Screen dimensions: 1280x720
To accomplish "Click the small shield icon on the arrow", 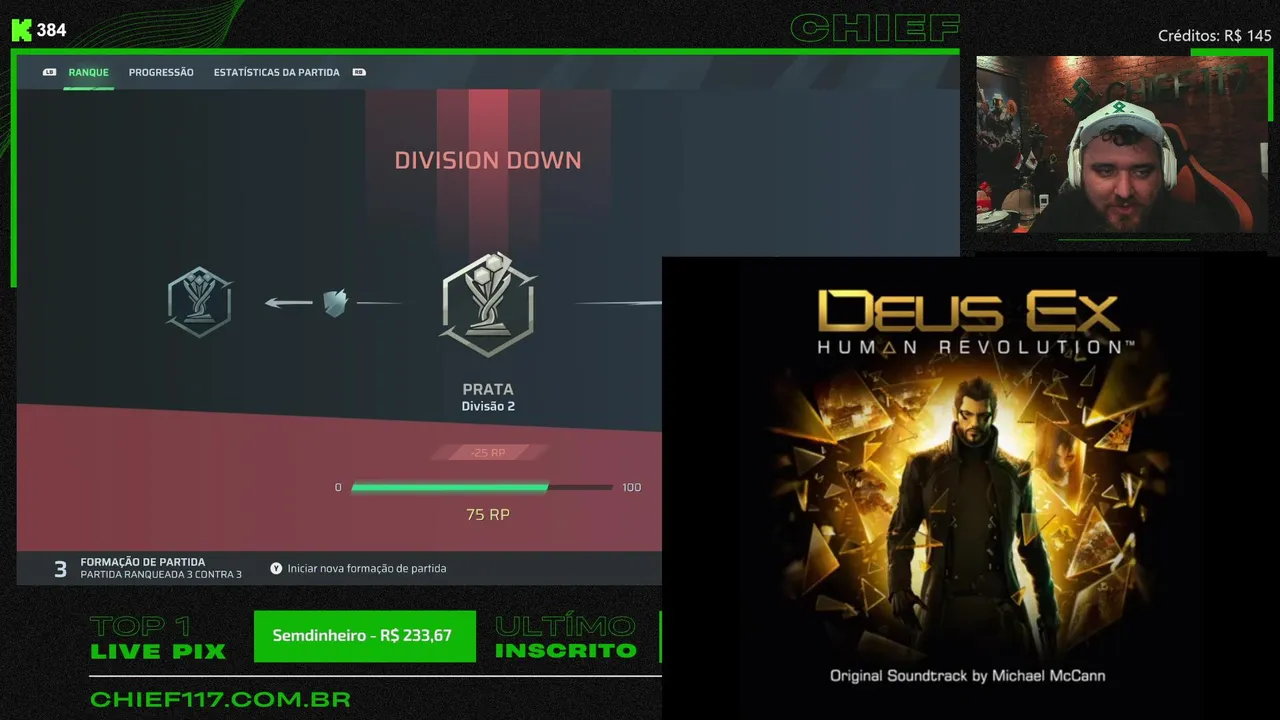I will pyautogui.click(x=335, y=303).
